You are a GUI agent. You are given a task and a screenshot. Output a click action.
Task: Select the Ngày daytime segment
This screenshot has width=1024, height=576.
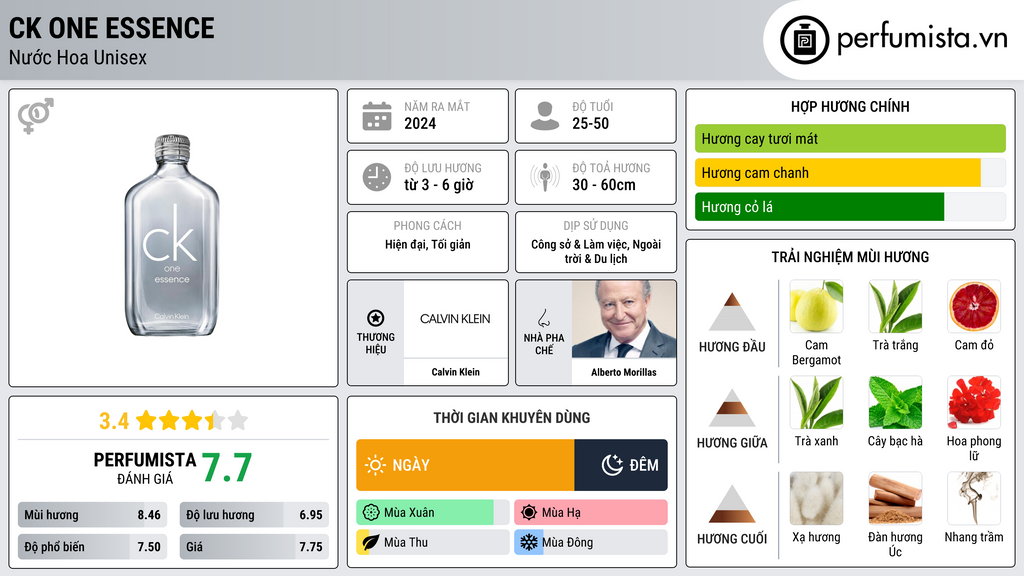click(465, 465)
